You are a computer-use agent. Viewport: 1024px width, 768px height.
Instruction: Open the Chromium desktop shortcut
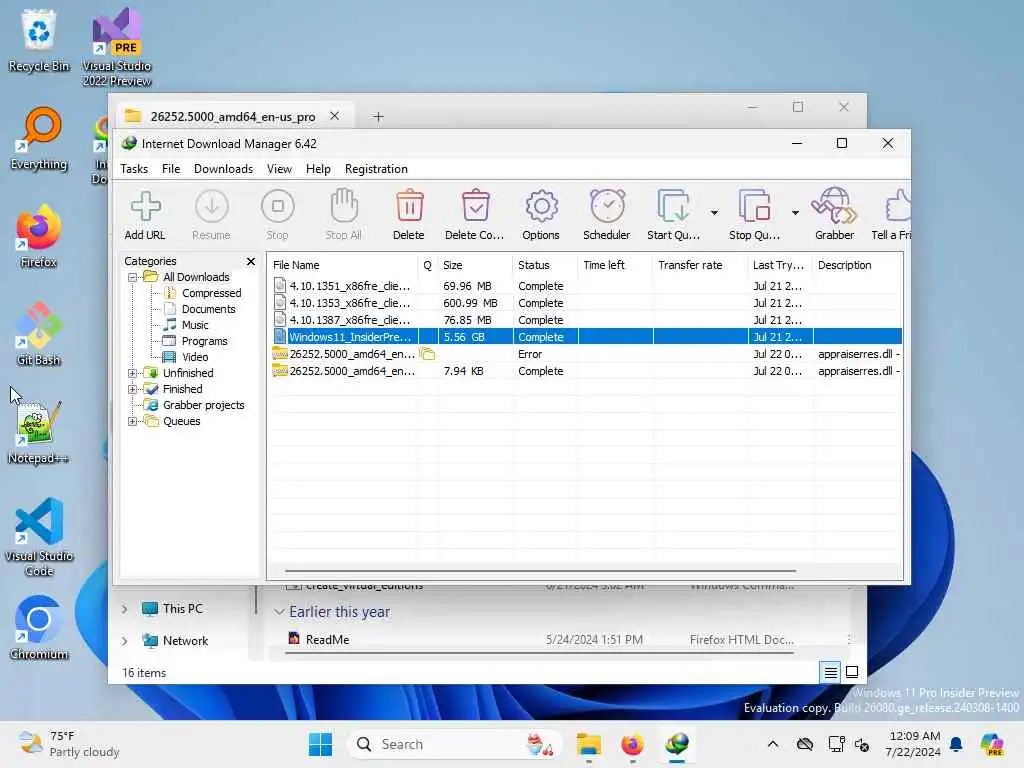click(x=39, y=628)
